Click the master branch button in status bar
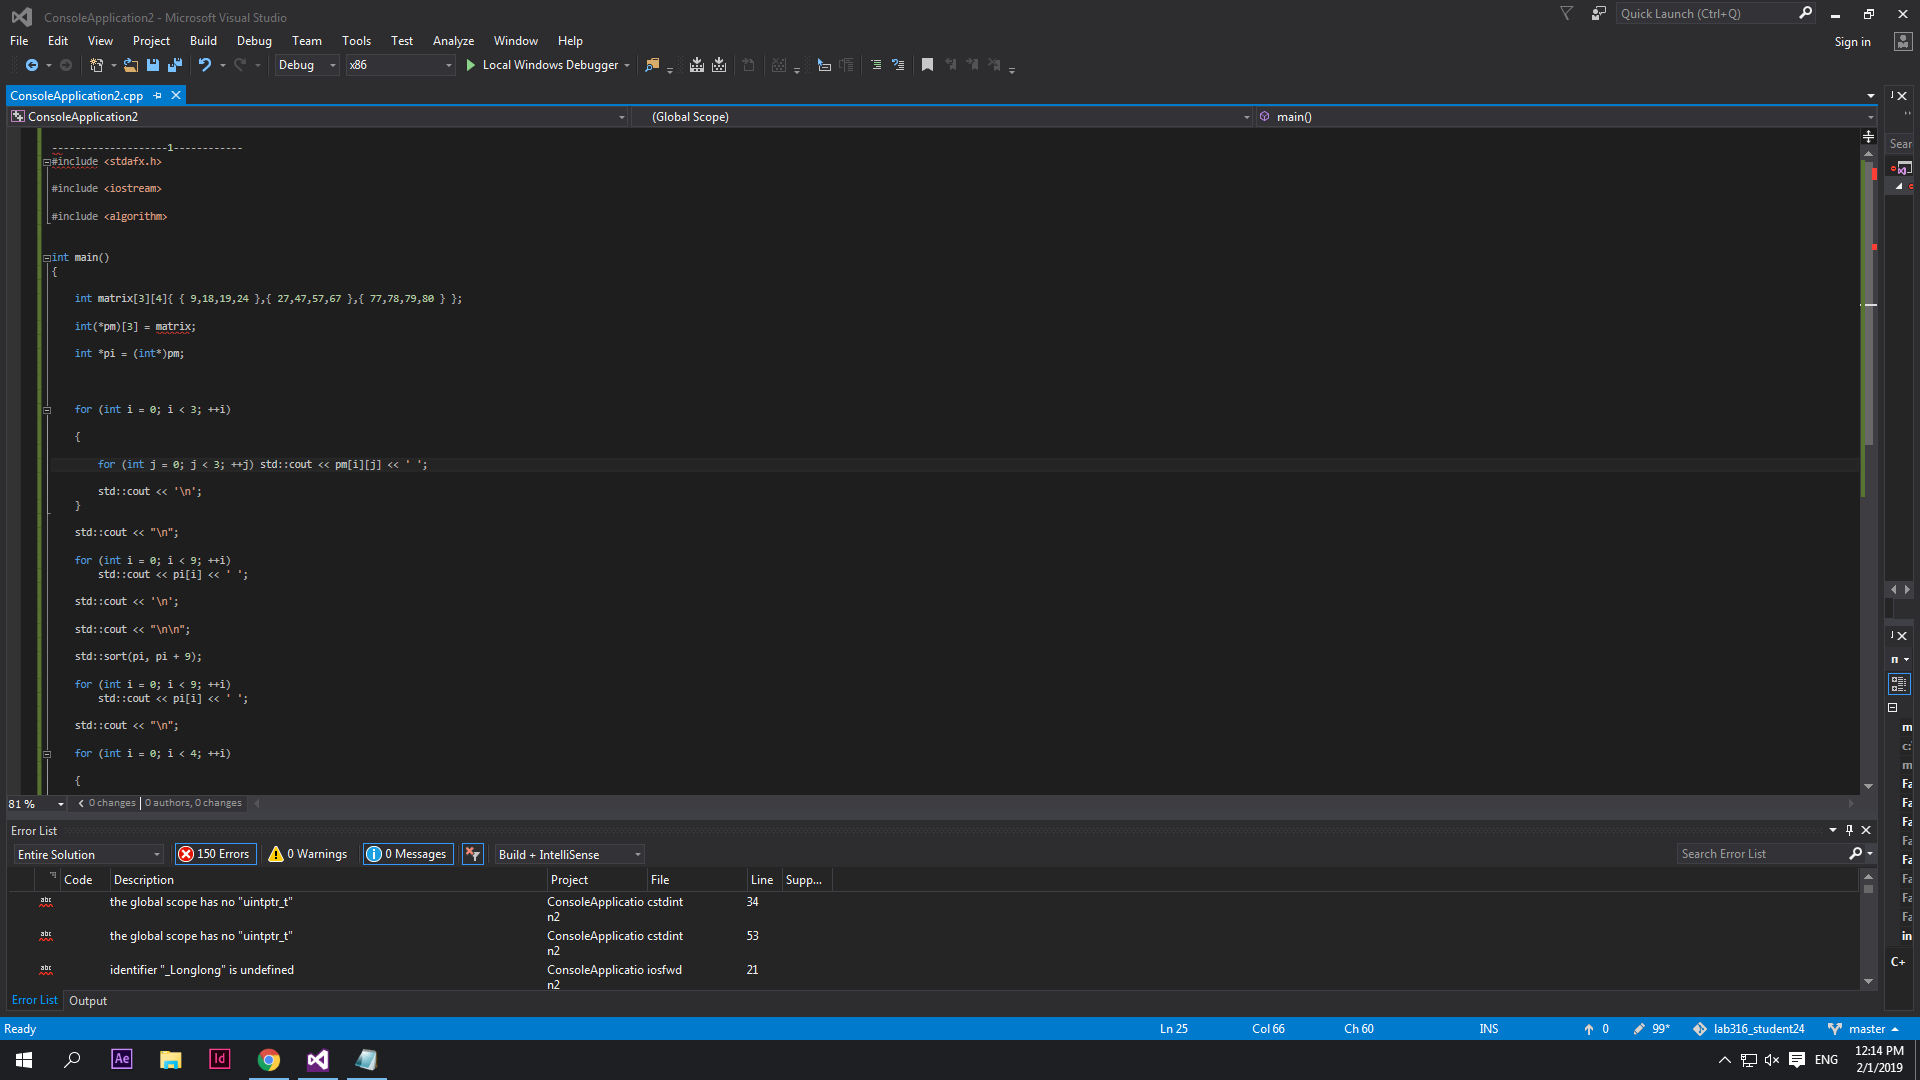The image size is (1920, 1080). coord(1866,1029)
